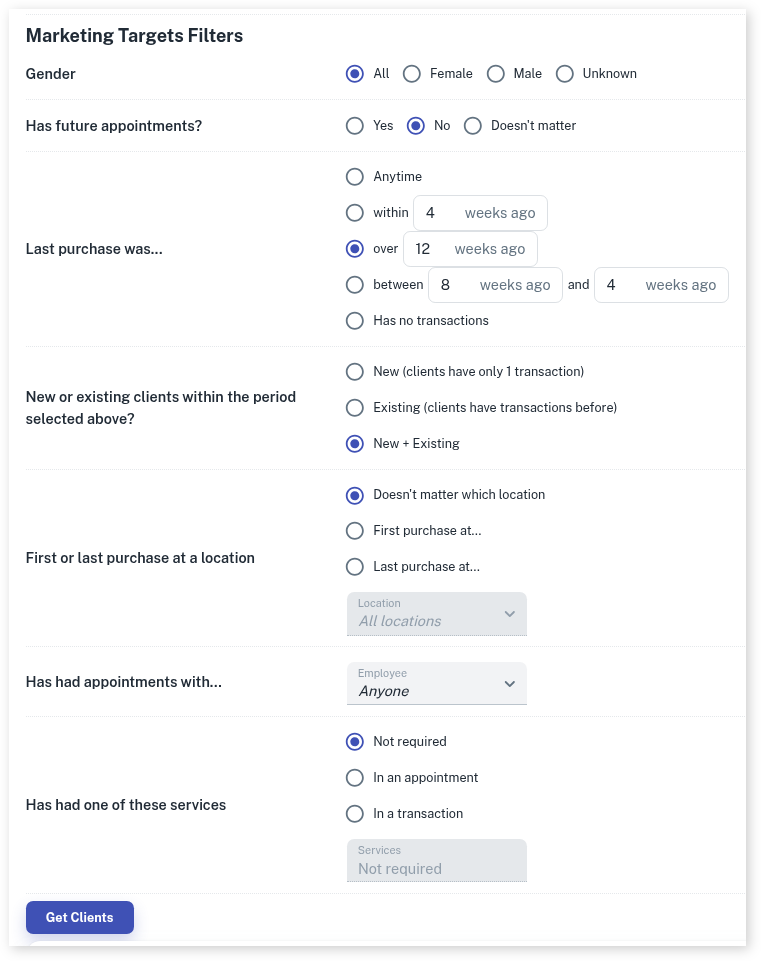Viewport: 761px width, 961px height.
Task: Choose "Last purchase at..." location option
Action: pos(354,567)
